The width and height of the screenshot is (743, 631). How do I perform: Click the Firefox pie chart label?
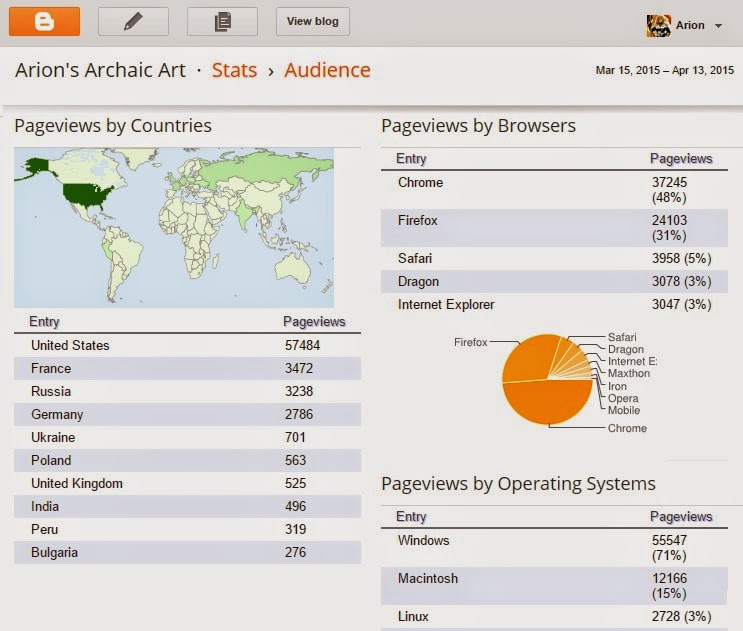point(471,342)
